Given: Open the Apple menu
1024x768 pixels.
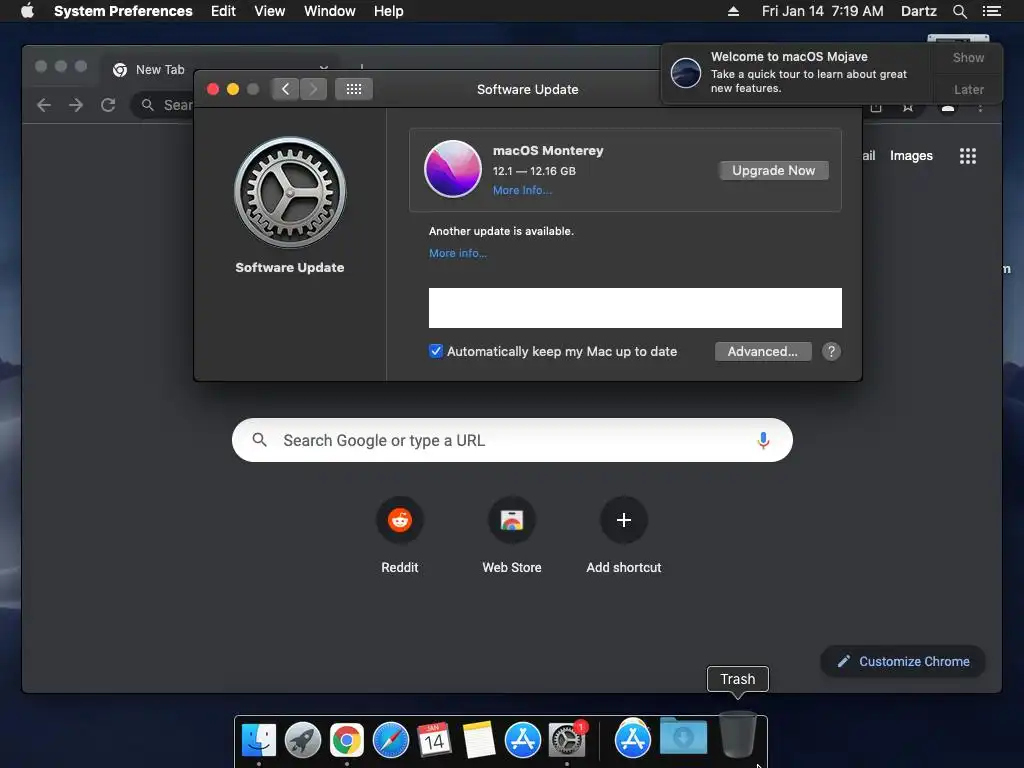Looking at the screenshot, I should pos(27,10).
